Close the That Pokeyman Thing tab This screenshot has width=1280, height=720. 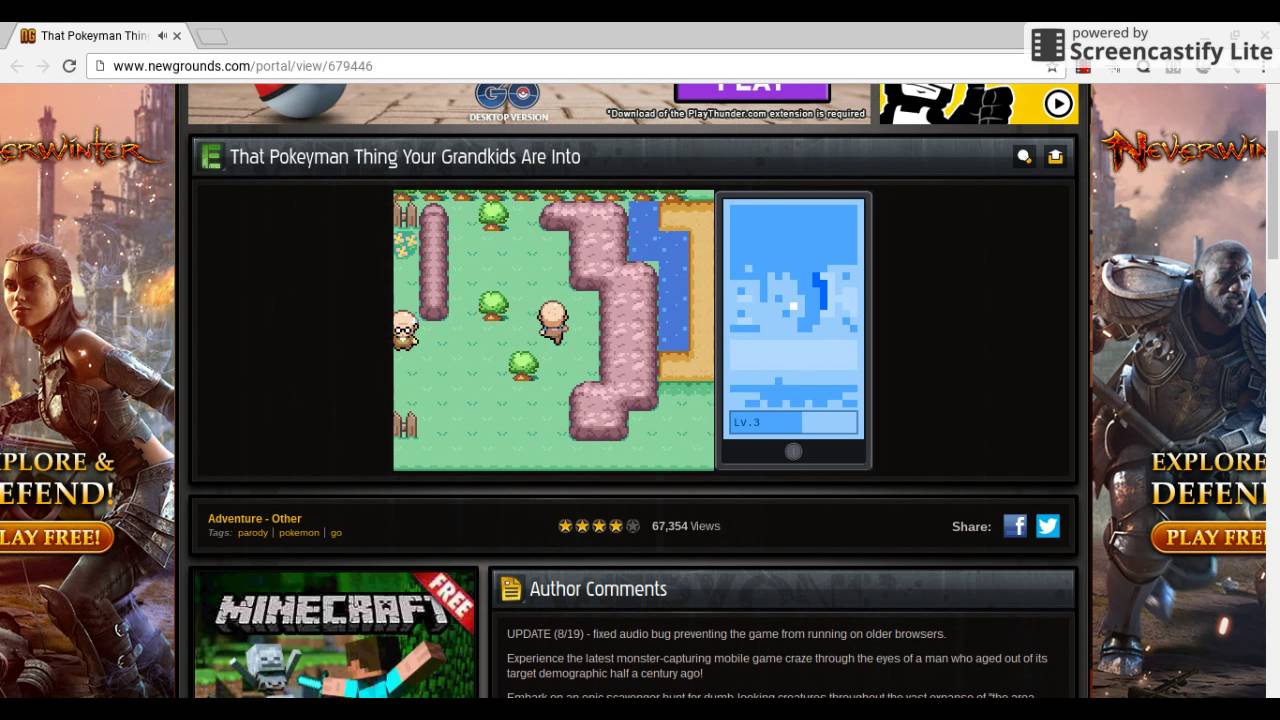point(177,36)
